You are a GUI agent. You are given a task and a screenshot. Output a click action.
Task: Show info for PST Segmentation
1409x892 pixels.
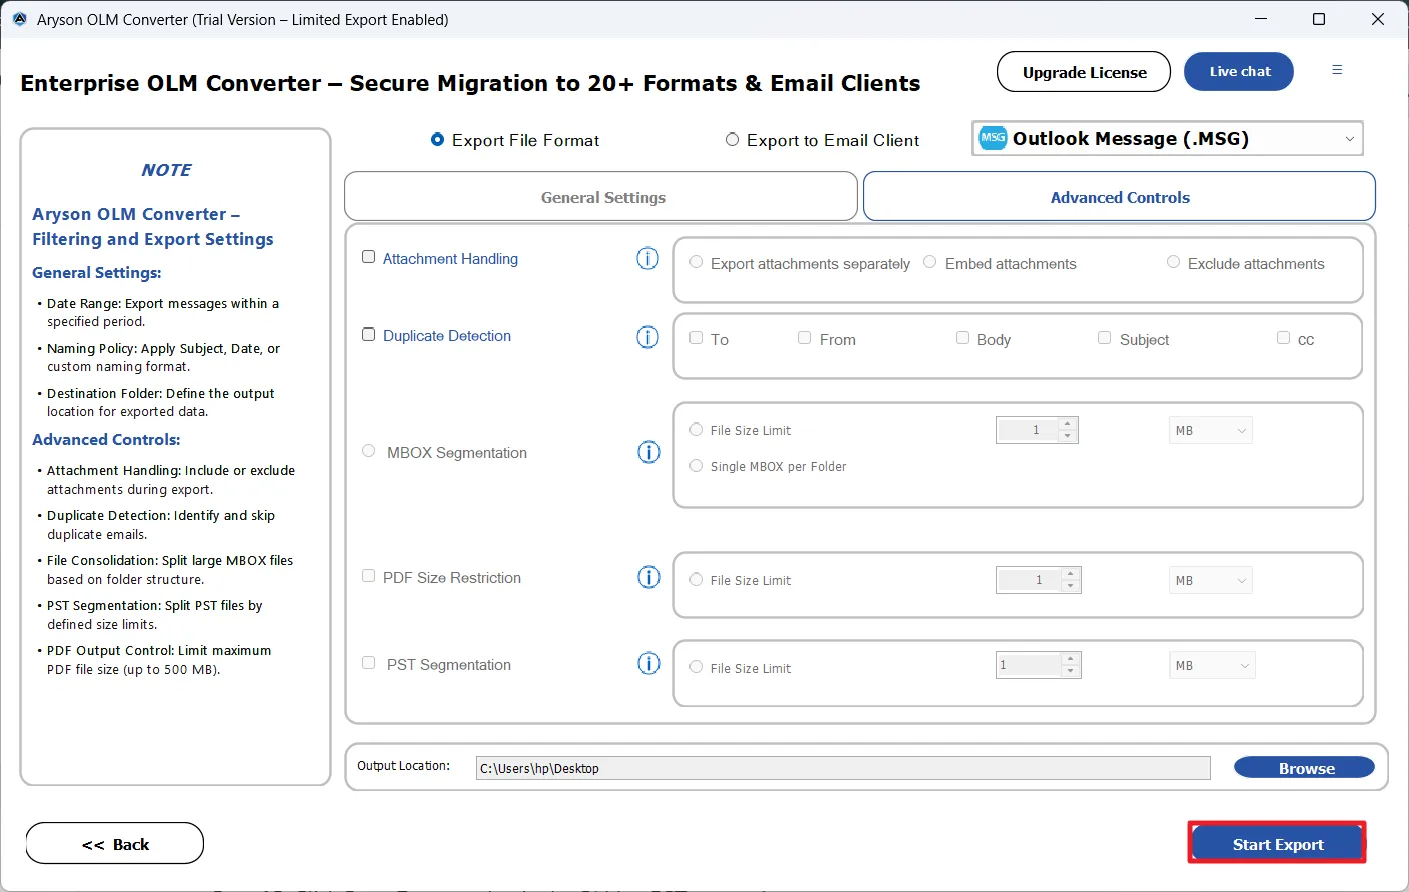tap(648, 664)
